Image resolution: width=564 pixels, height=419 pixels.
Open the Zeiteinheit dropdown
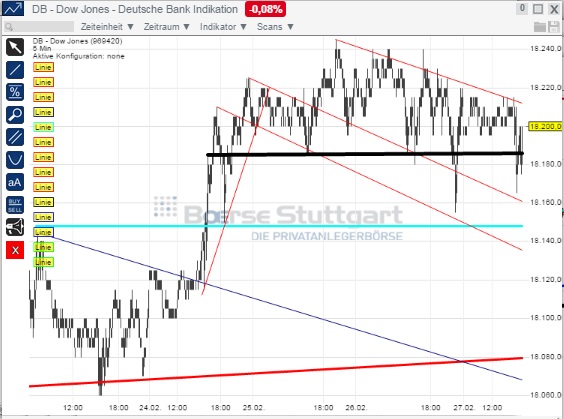click(x=107, y=27)
